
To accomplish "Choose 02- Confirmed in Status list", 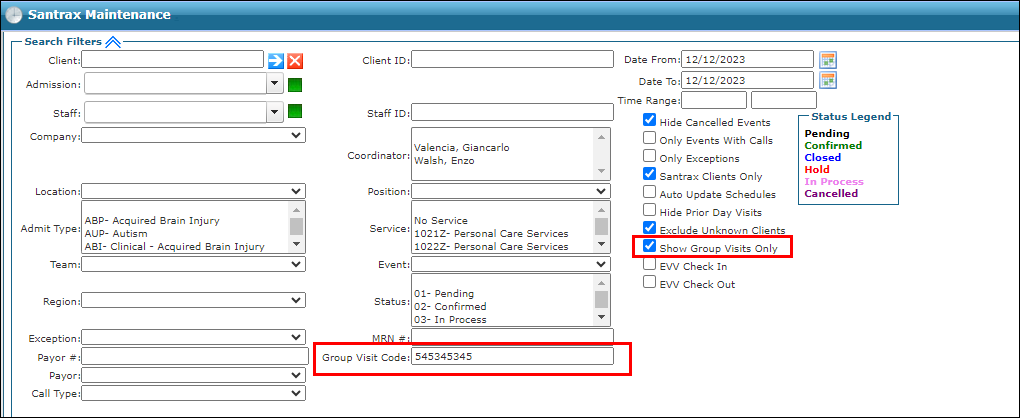I will (450, 306).
